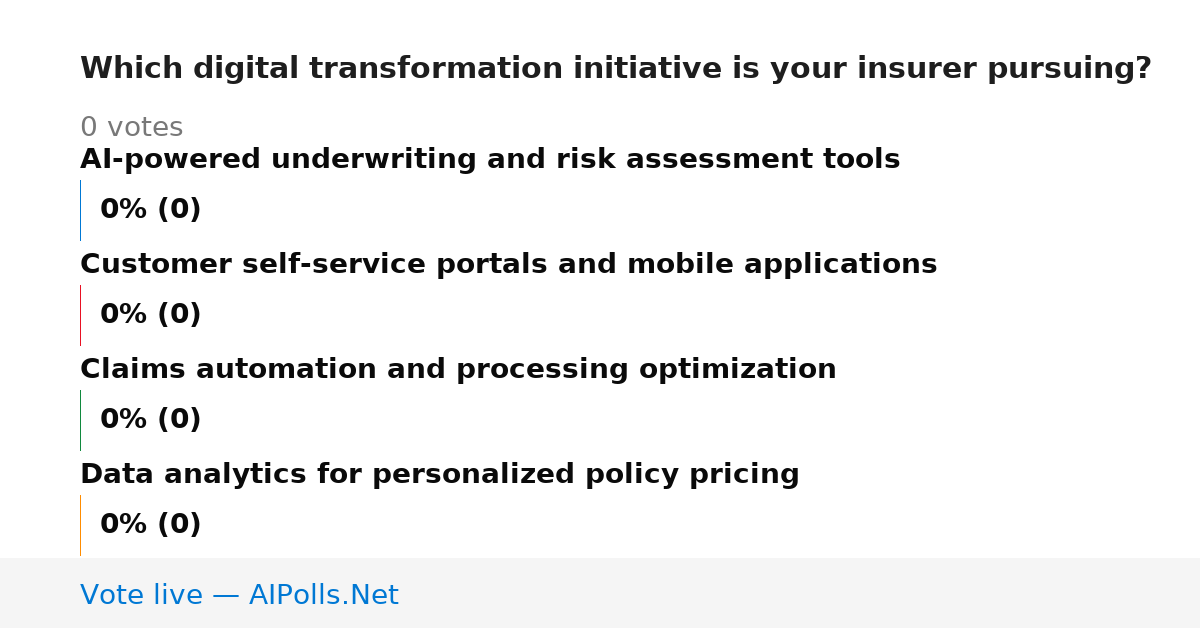1200x628 pixels.
Task: Click the 0% percentage for AI-powered underwriting
Action: 124,210
